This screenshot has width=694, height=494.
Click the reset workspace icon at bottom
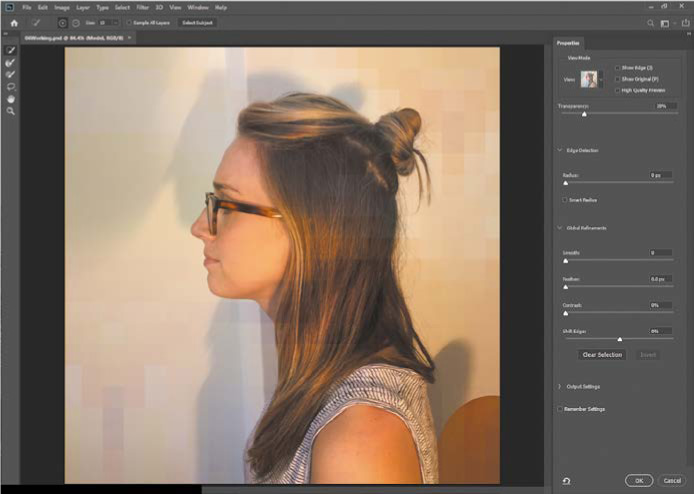coord(567,480)
